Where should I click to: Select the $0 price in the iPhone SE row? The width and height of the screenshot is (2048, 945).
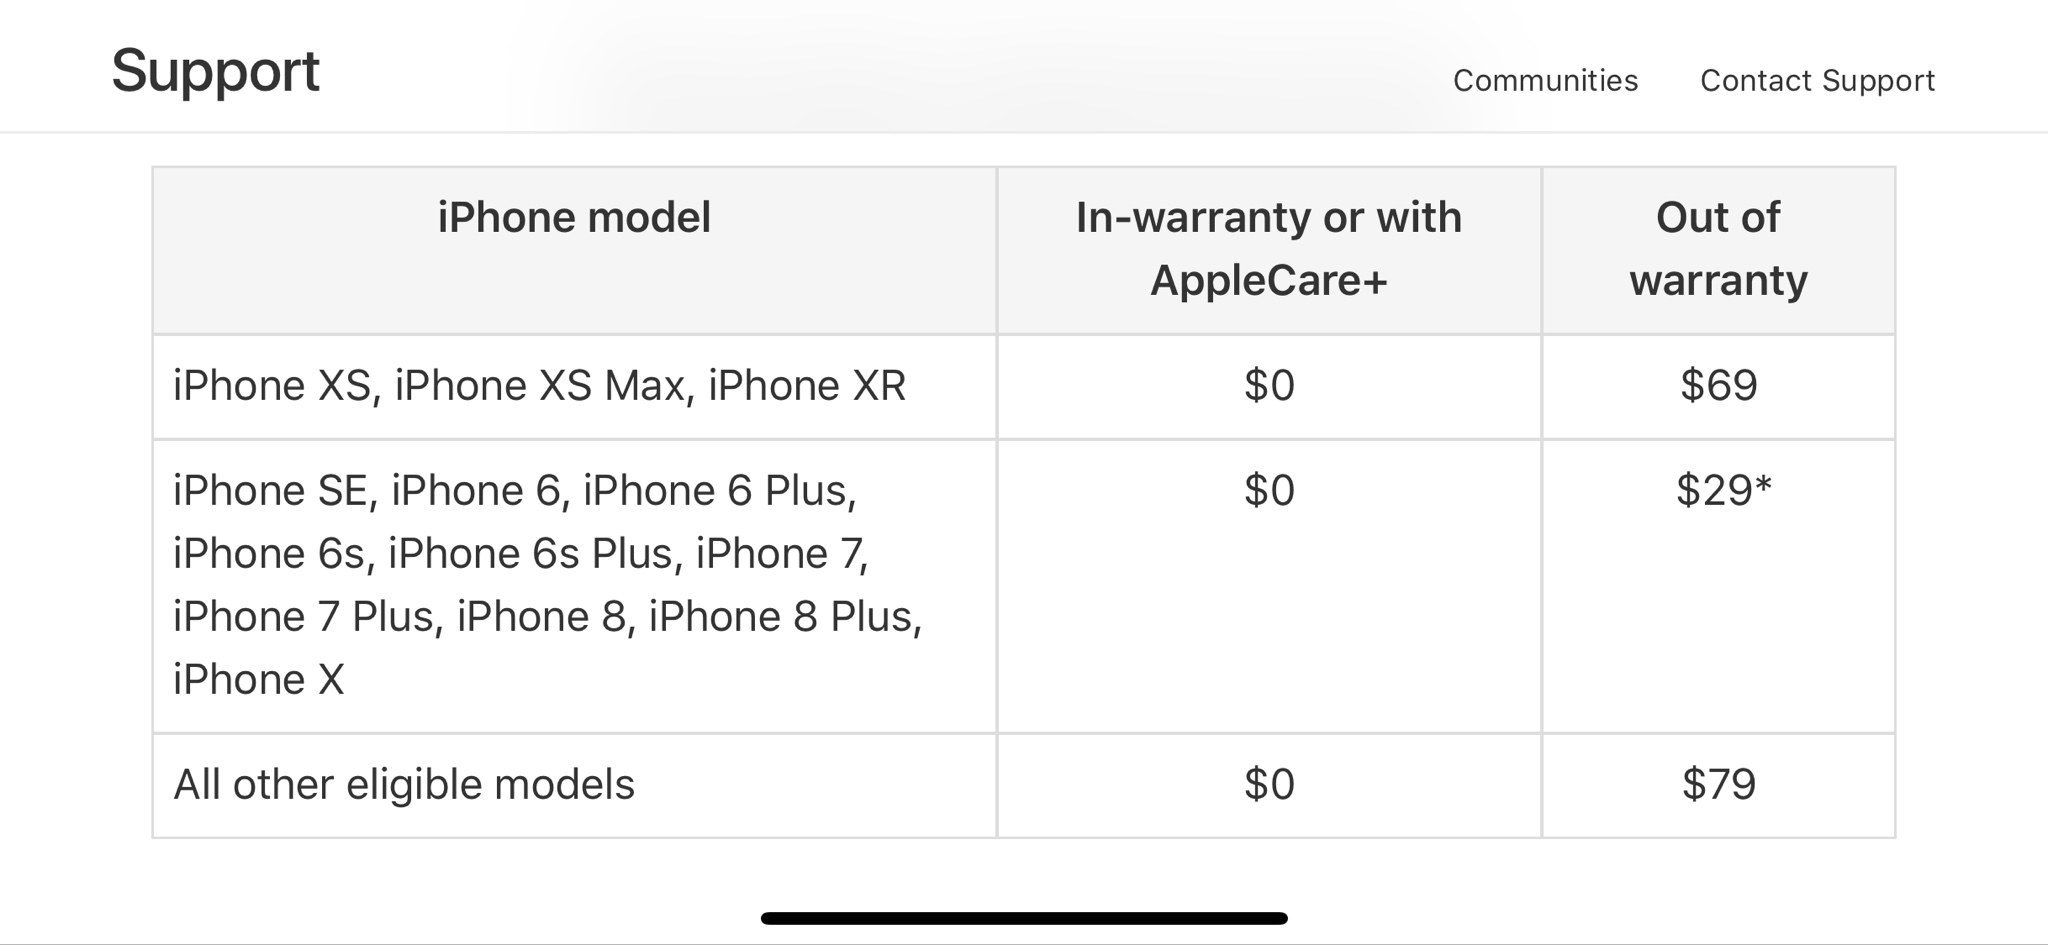(1268, 491)
